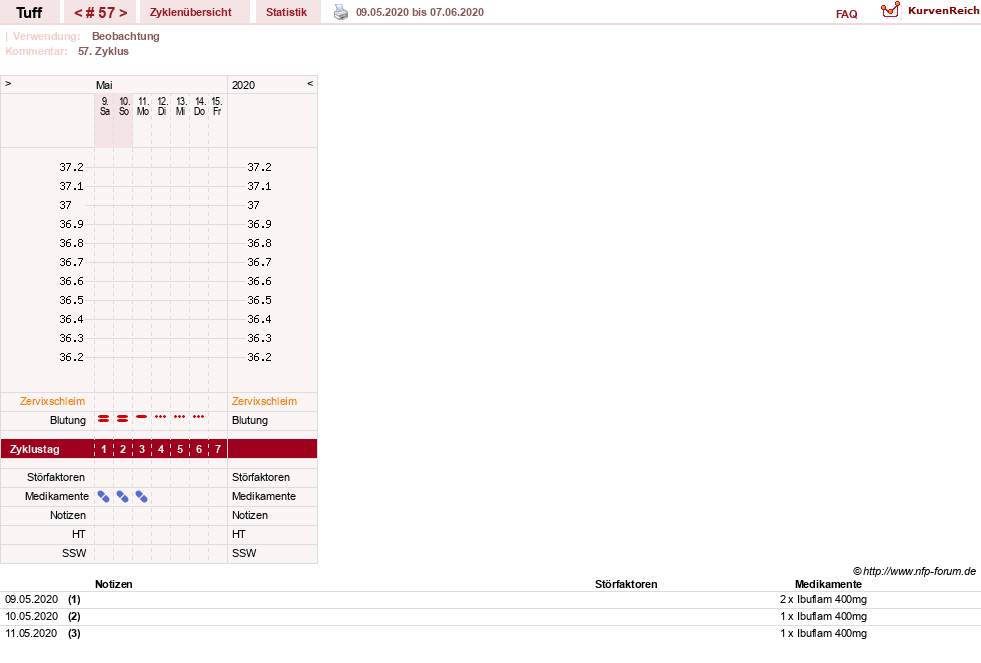Click the left Zervixschleim row label
981x663 pixels.
(x=52, y=402)
